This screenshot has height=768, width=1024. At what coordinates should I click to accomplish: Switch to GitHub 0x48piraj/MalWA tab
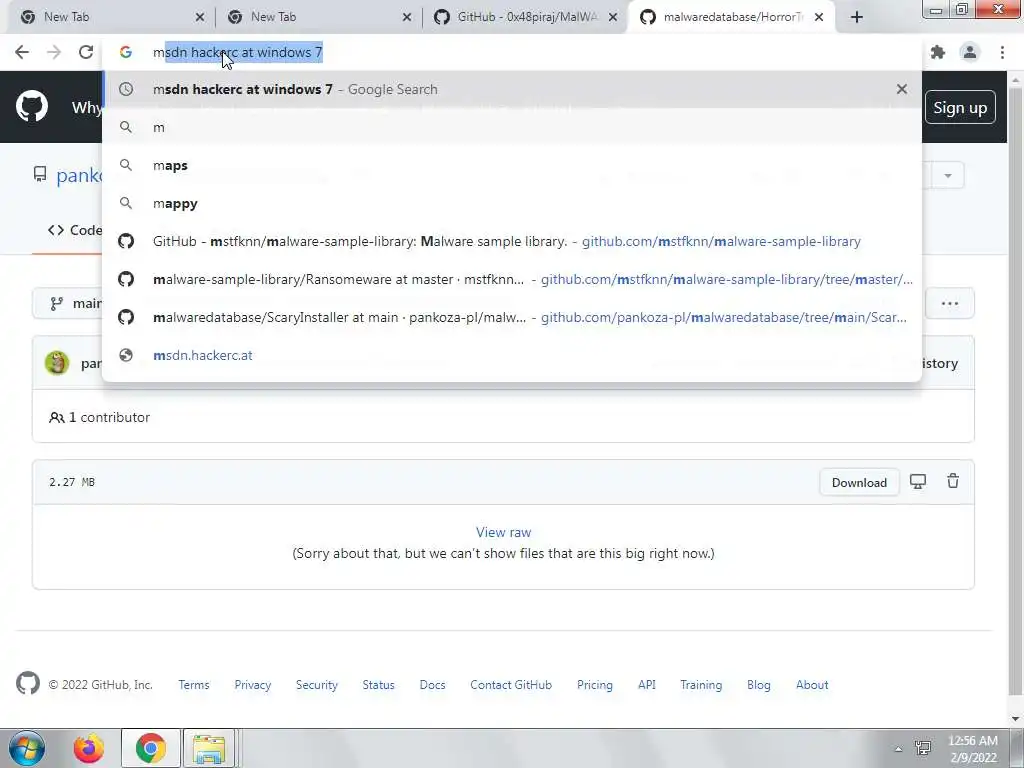pyautogui.click(x=523, y=17)
